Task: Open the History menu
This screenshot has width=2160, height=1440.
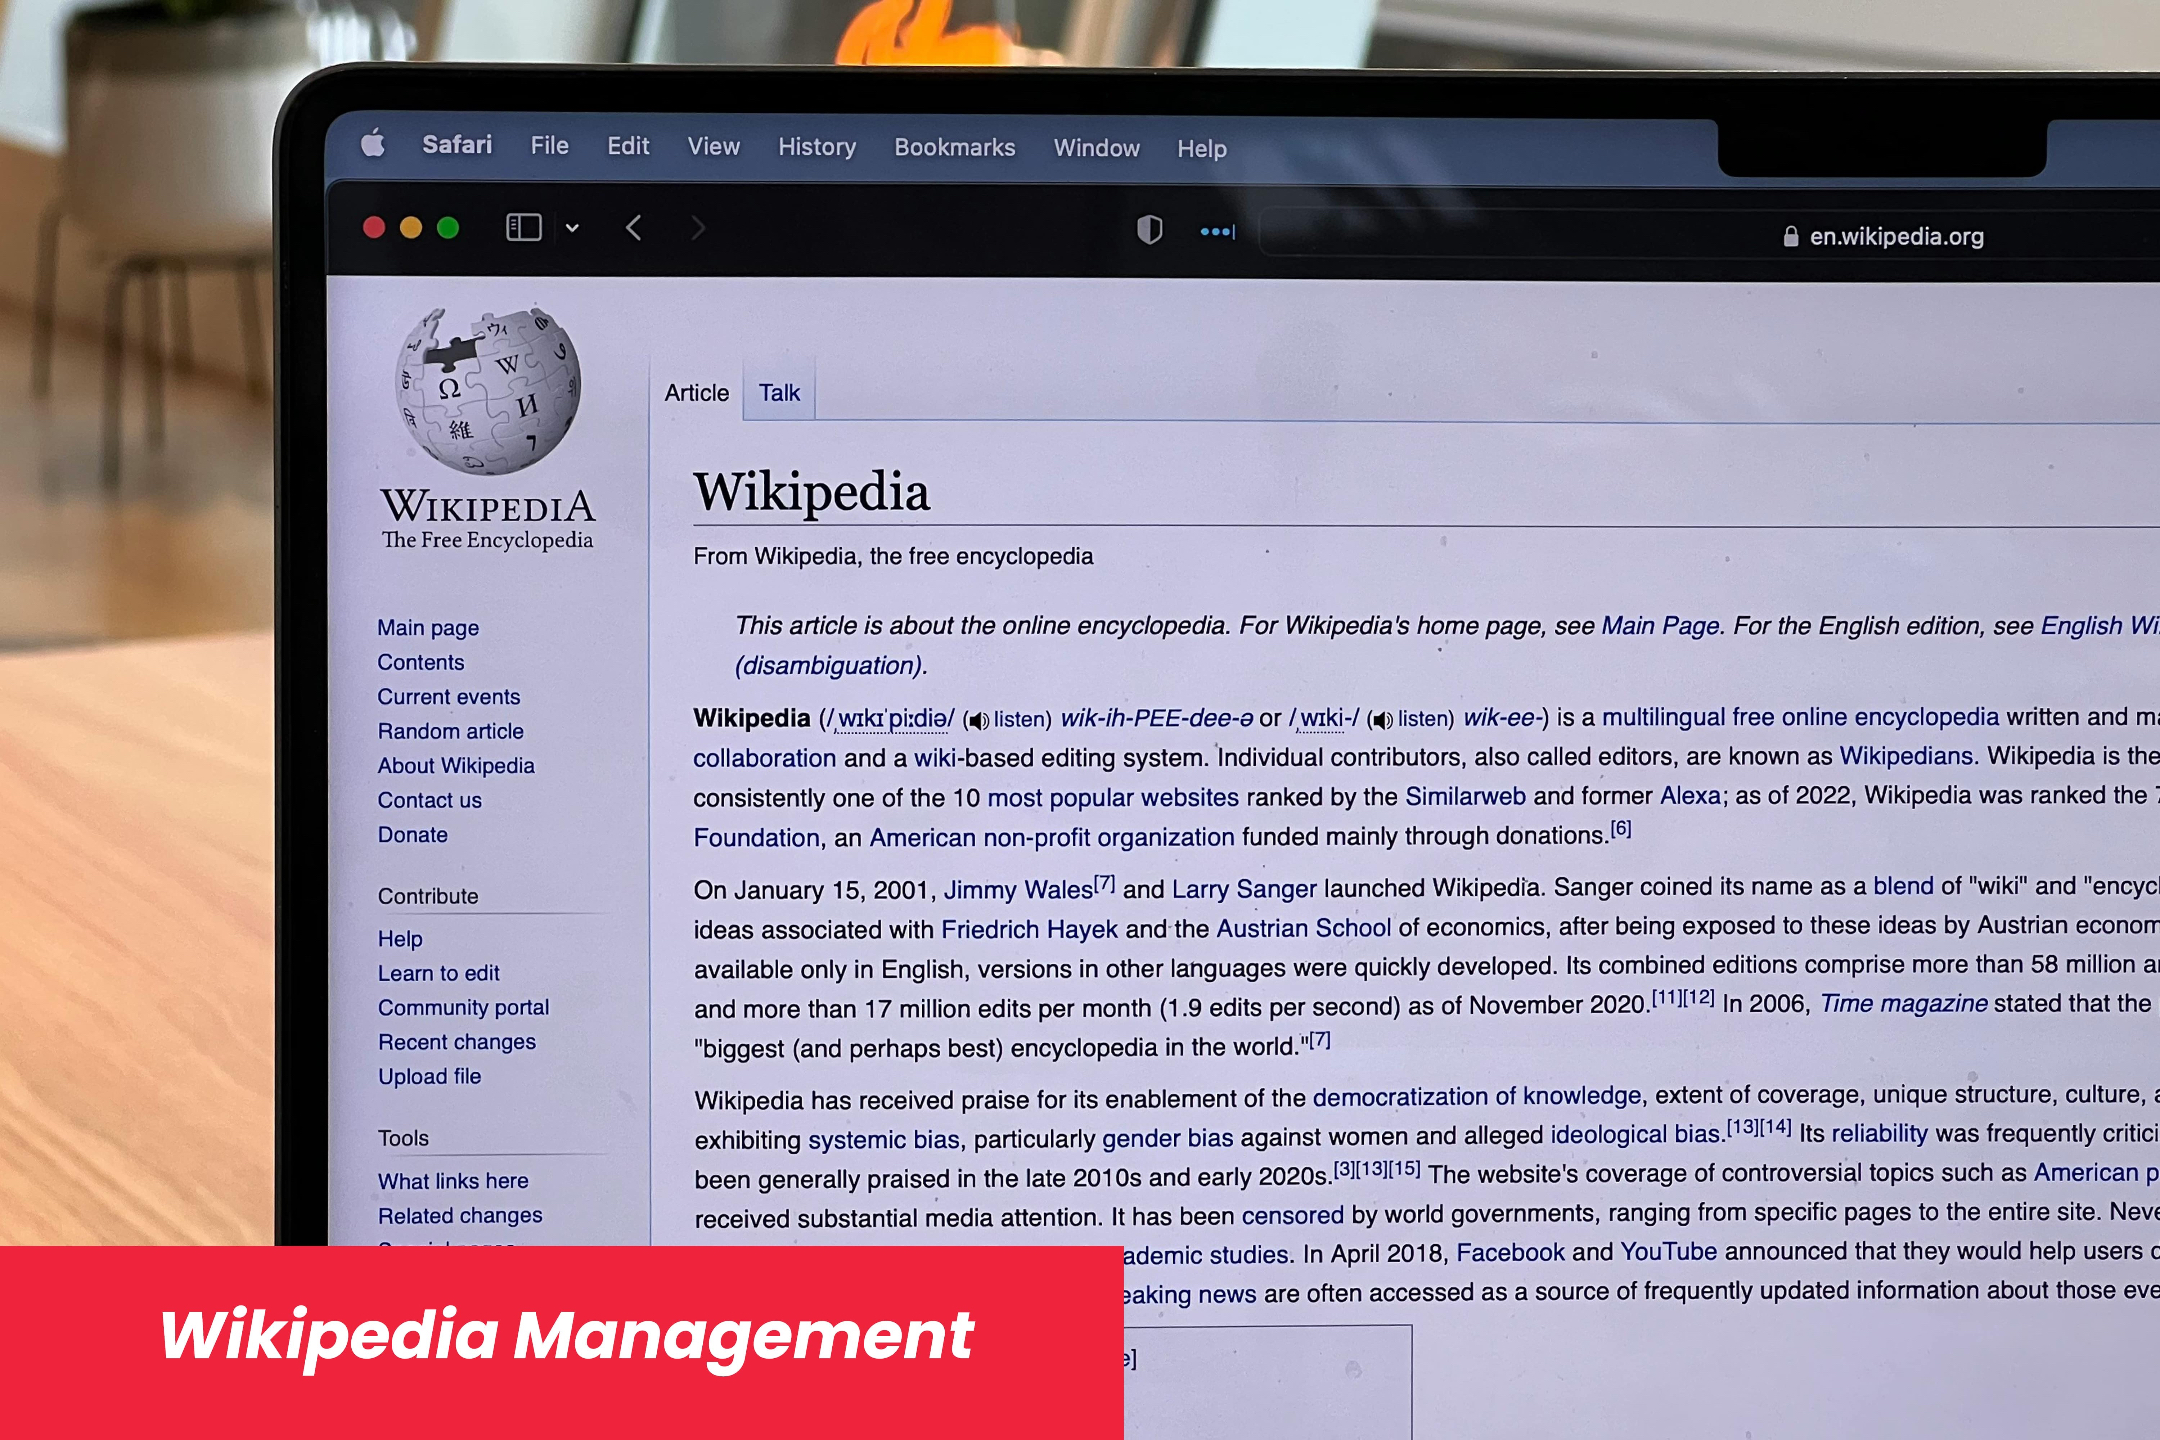Action: 817,147
